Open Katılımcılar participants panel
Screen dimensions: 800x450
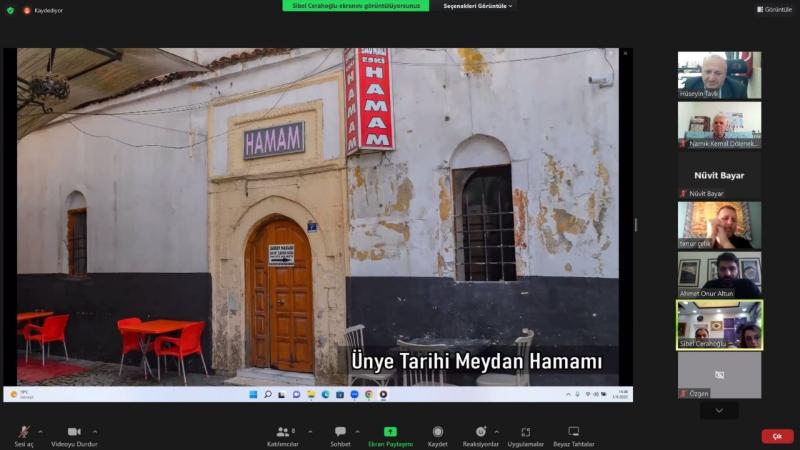tap(282, 432)
